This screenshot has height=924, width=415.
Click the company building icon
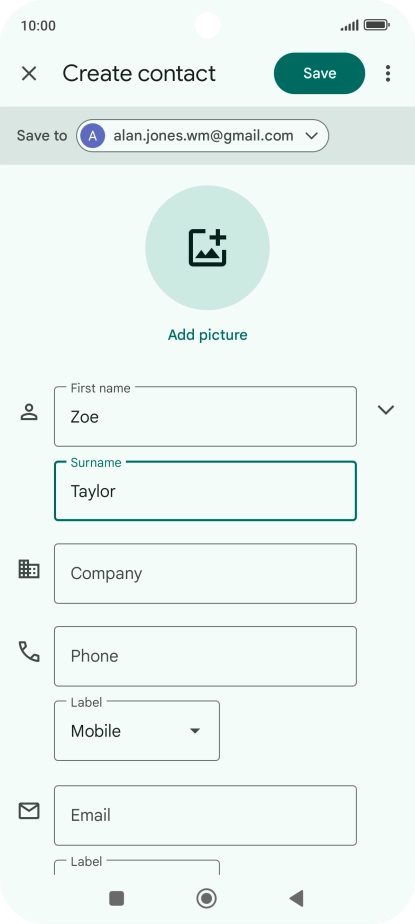[x=29, y=569]
